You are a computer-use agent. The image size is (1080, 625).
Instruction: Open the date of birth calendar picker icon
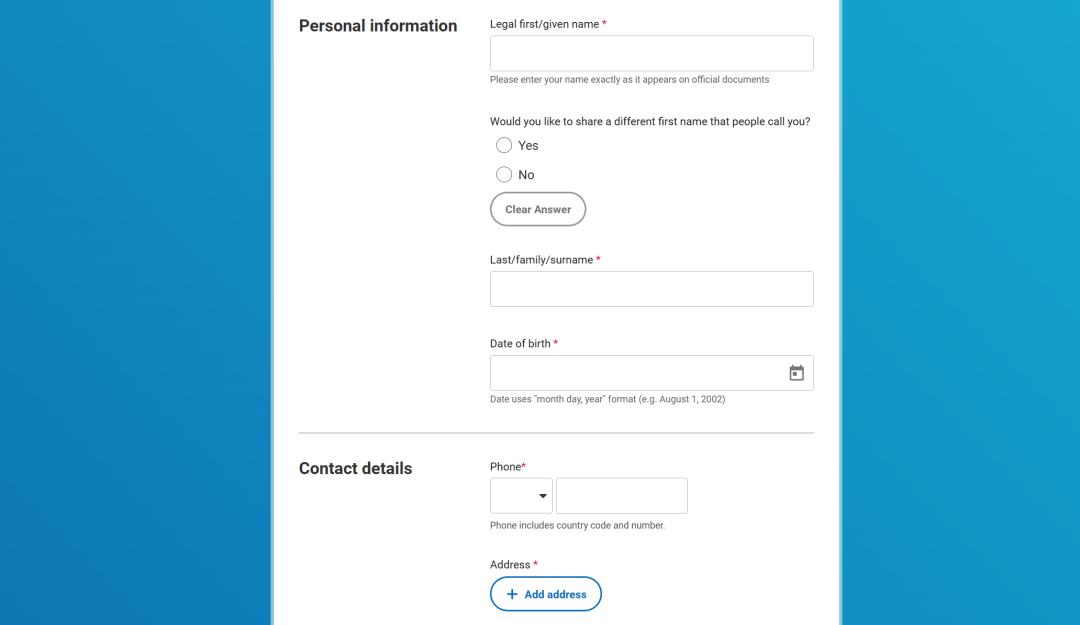click(796, 373)
